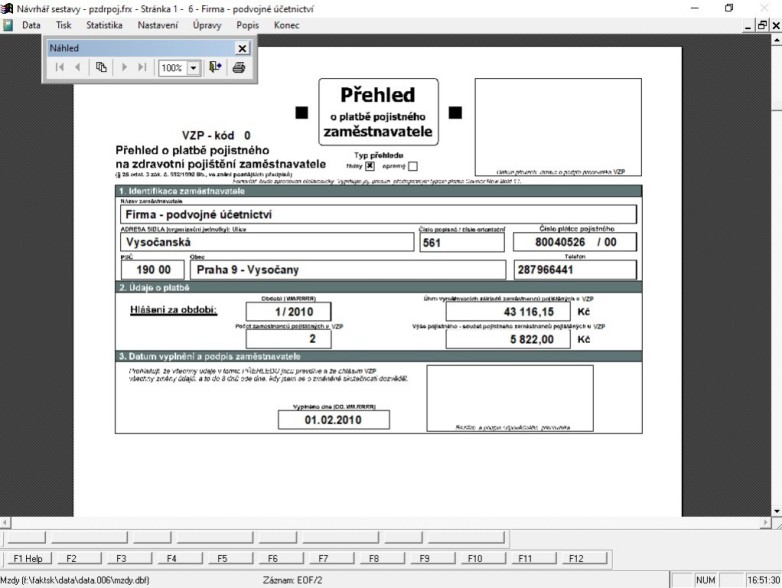Click the house number '561'
This screenshot has height=588, width=782.
click(x=462, y=242)
